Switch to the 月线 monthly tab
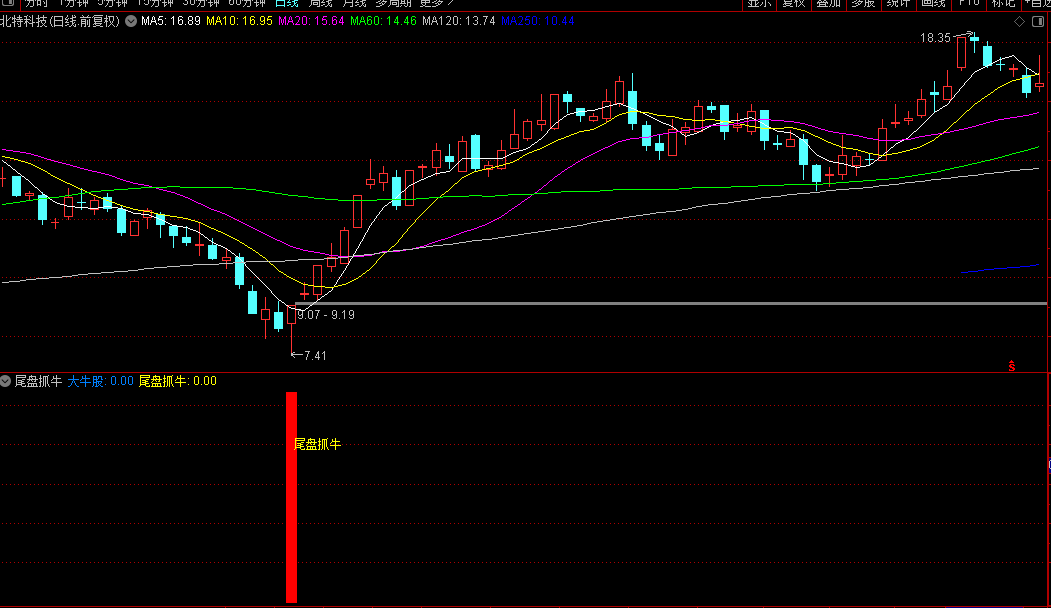This screenshot has width=1051, height=608. coord(354,3)
